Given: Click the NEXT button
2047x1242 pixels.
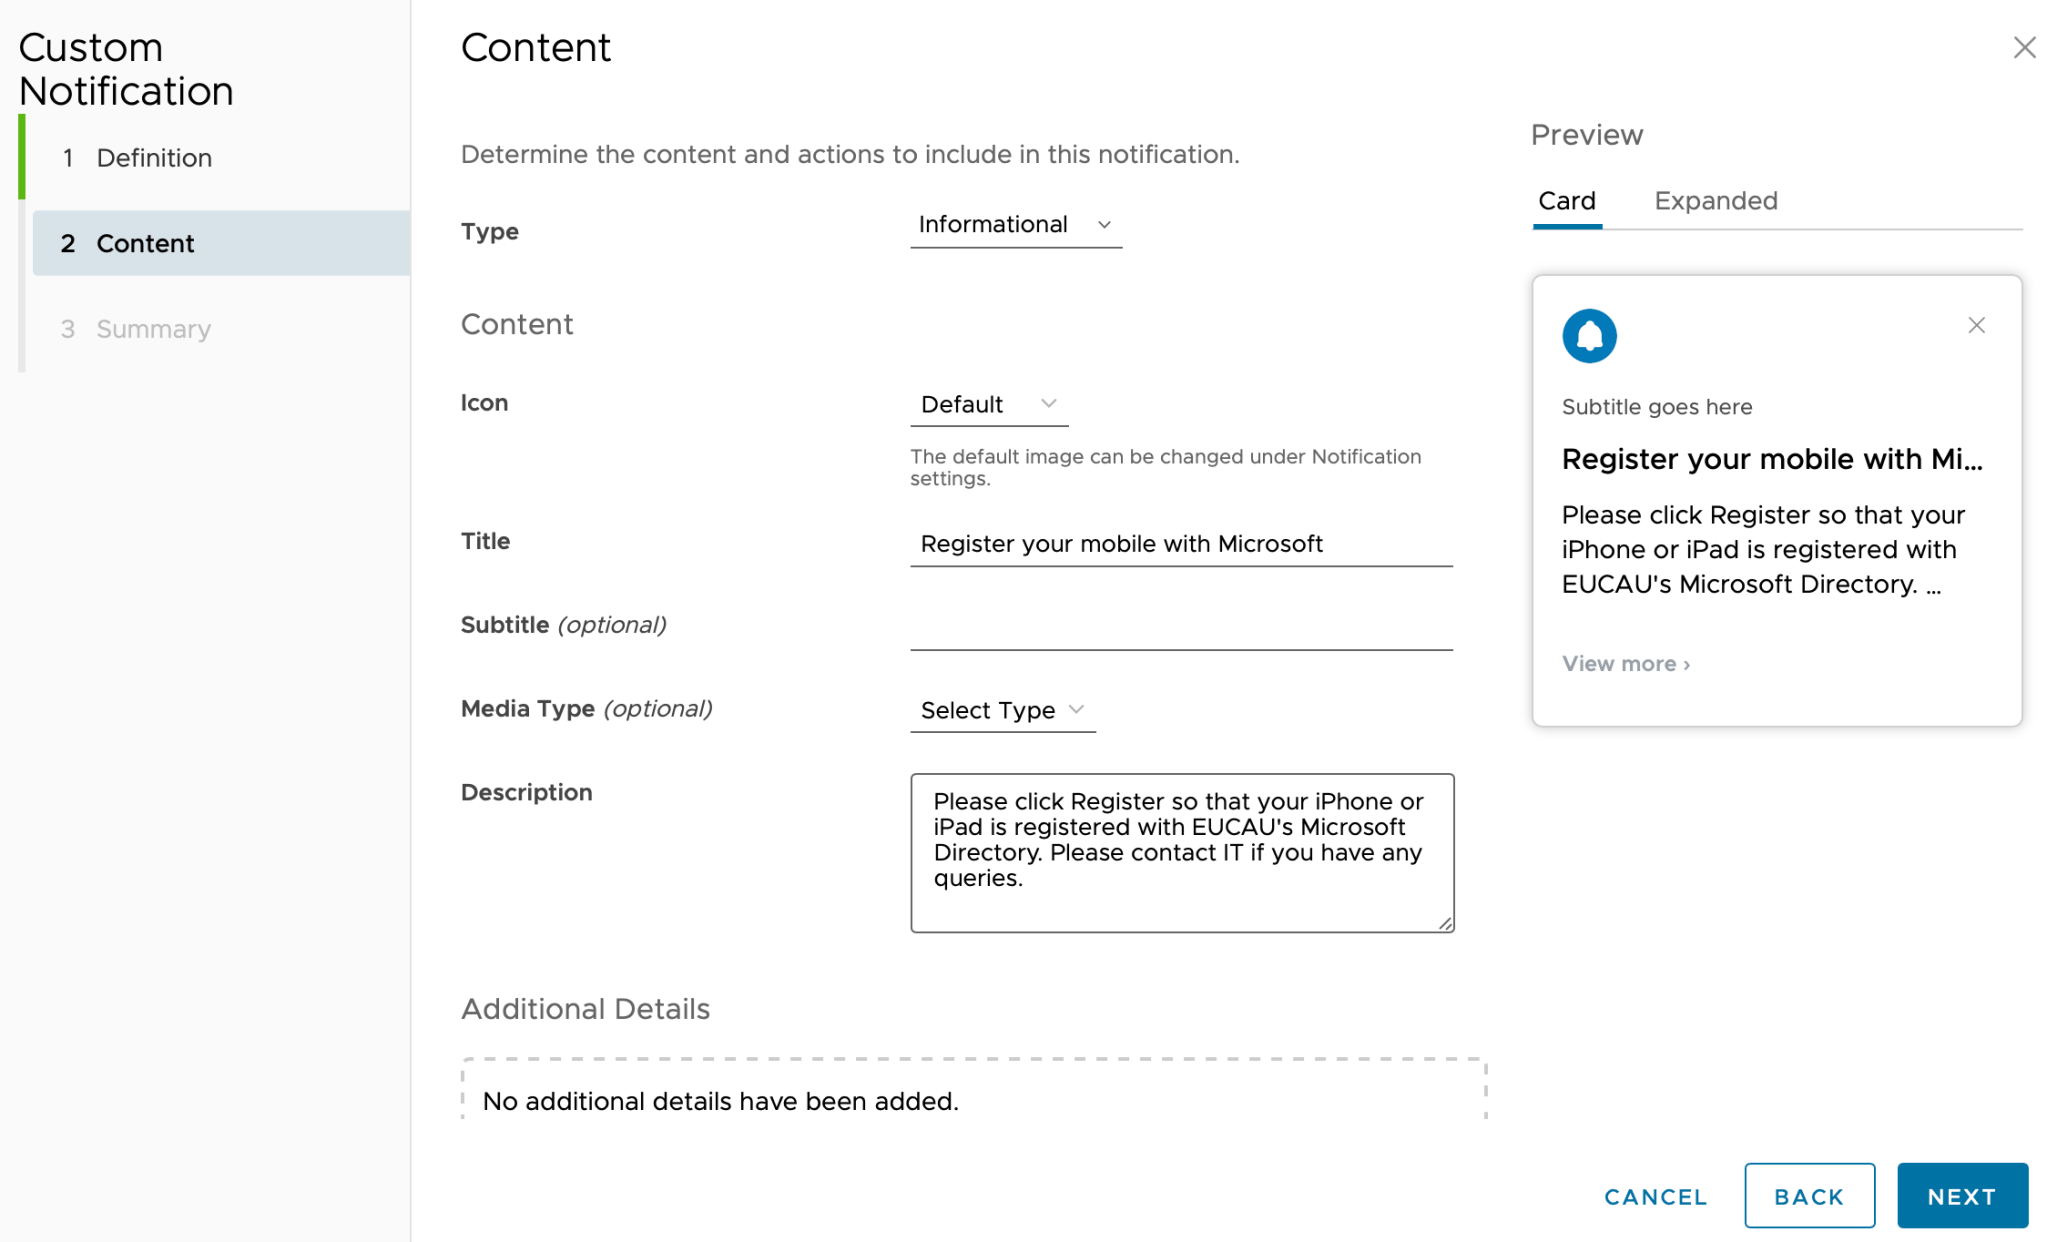Looking at the screenshot, I should [x=1961, y=1195].
